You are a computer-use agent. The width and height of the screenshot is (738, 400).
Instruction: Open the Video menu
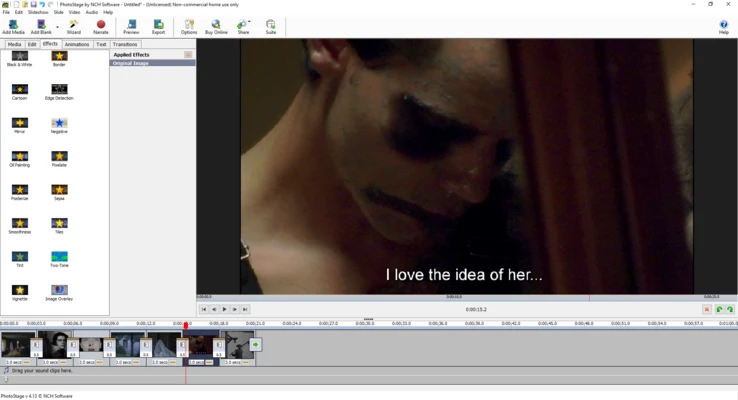(x=74, y=12)
